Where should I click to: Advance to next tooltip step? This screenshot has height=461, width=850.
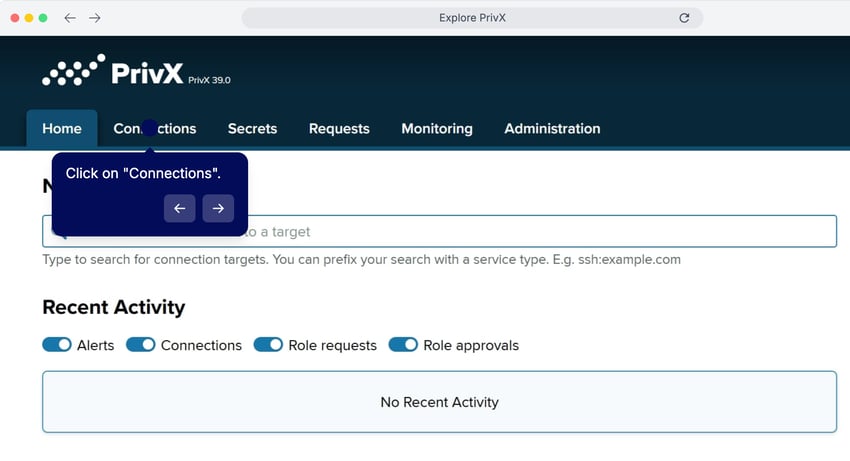coord(218,208)
